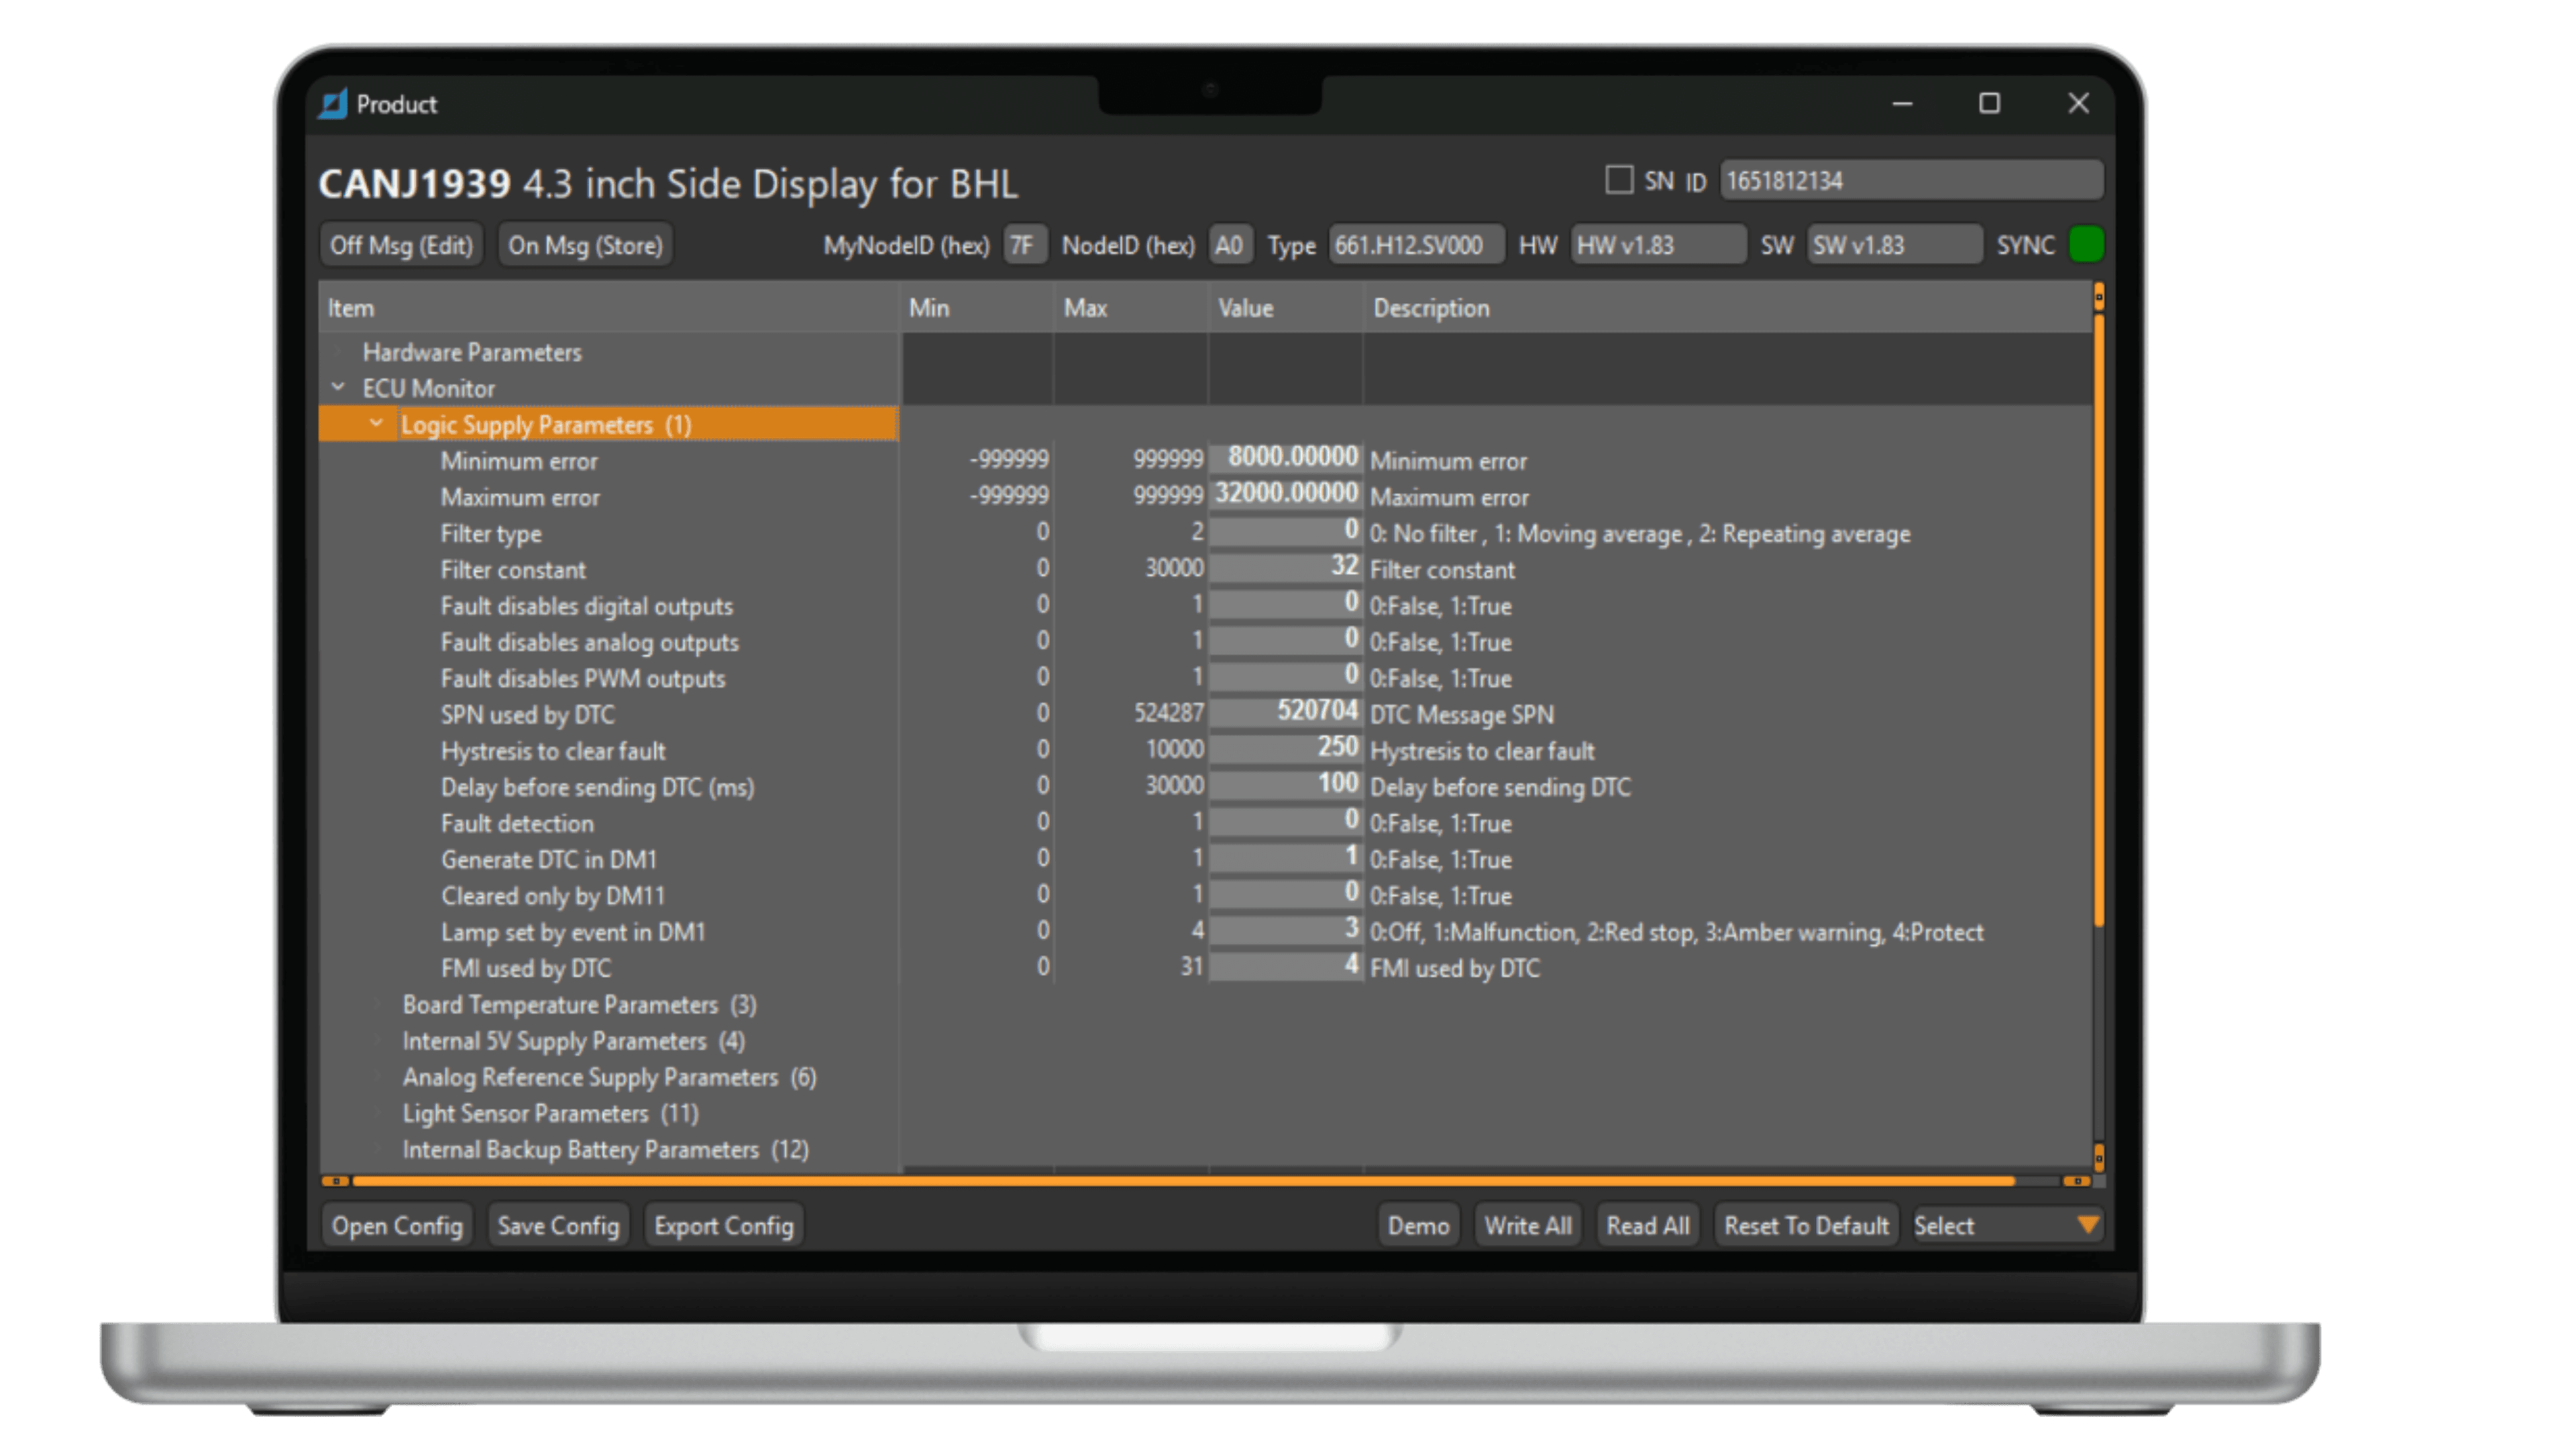Click Fault disables analog outputs value
This screenshot has height=1449, width=2576.
point(1286,639)
